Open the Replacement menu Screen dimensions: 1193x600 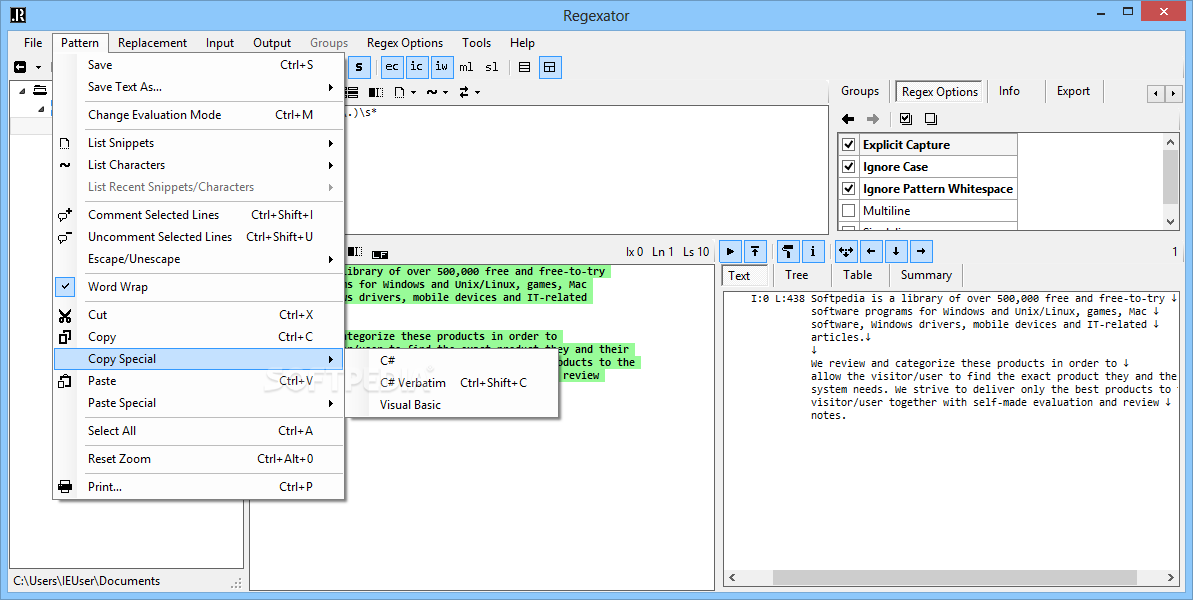pyautogui.click(x=152, y=43)
